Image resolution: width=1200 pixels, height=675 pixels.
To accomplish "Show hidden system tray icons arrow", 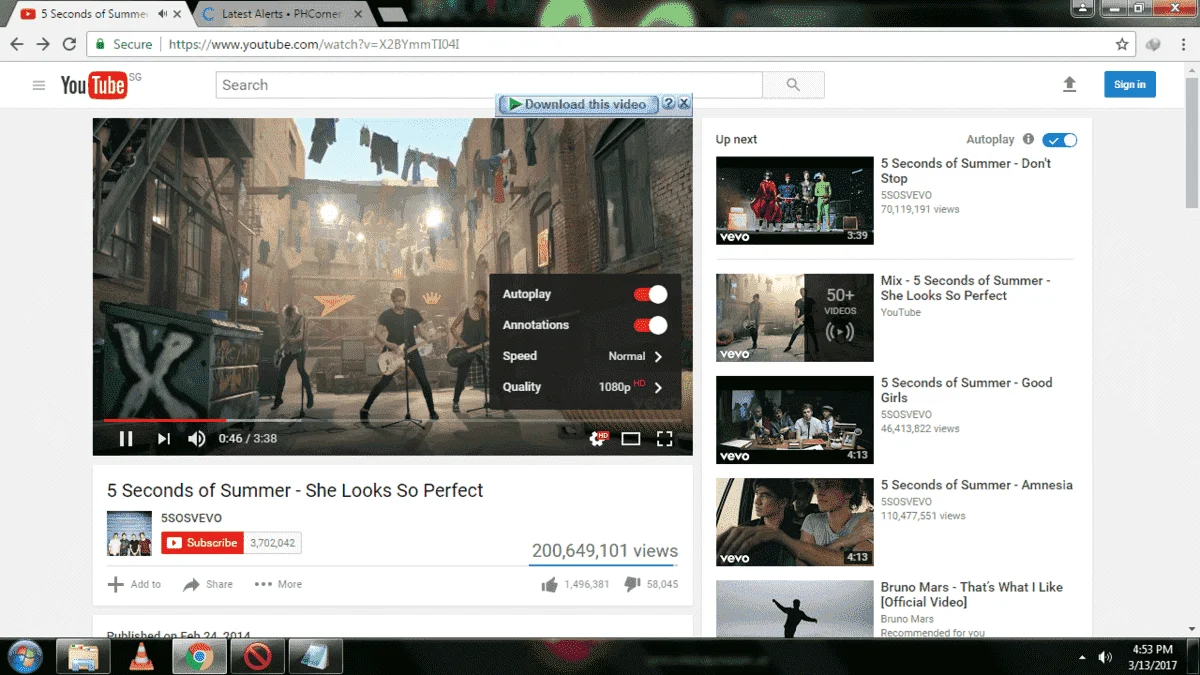I will (x=1083, y=658).
